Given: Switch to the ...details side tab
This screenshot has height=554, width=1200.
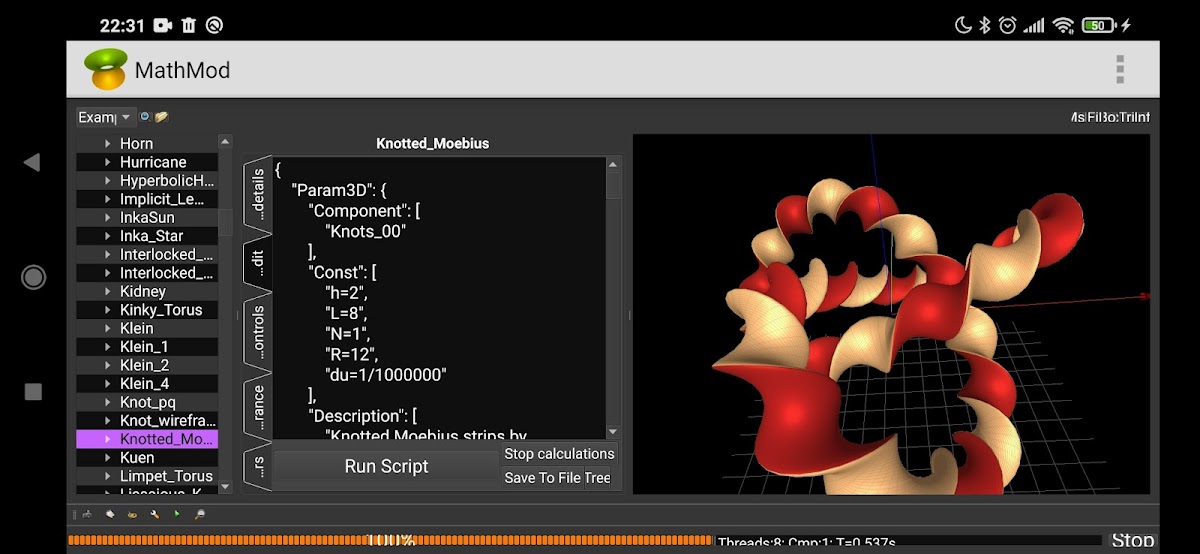Looking at the screenshot, I should (x=258, y=194).
